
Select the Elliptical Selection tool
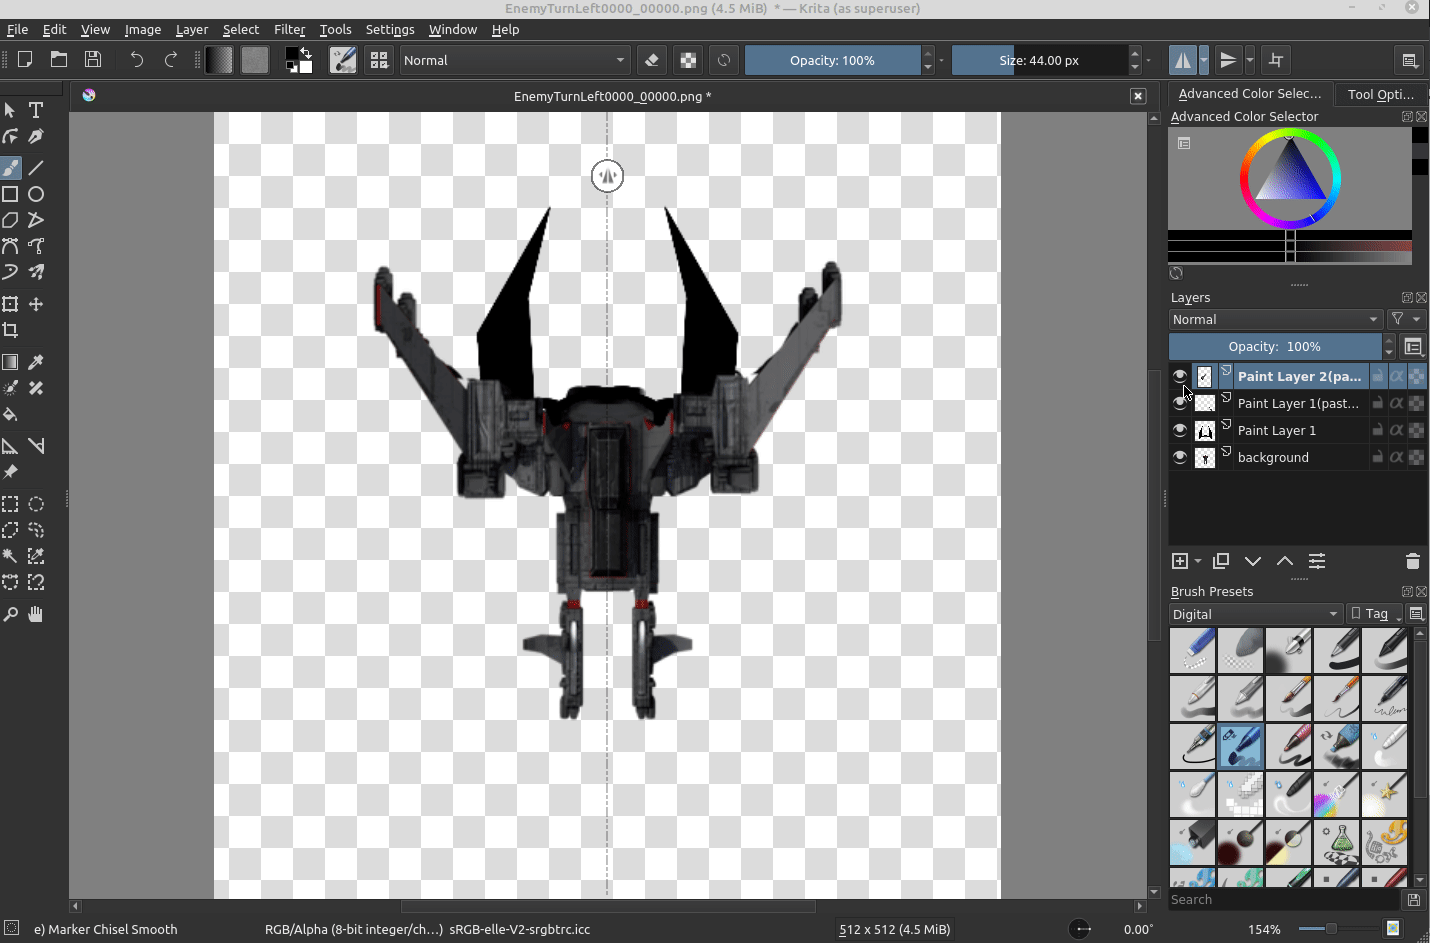(x=36, y=504)
